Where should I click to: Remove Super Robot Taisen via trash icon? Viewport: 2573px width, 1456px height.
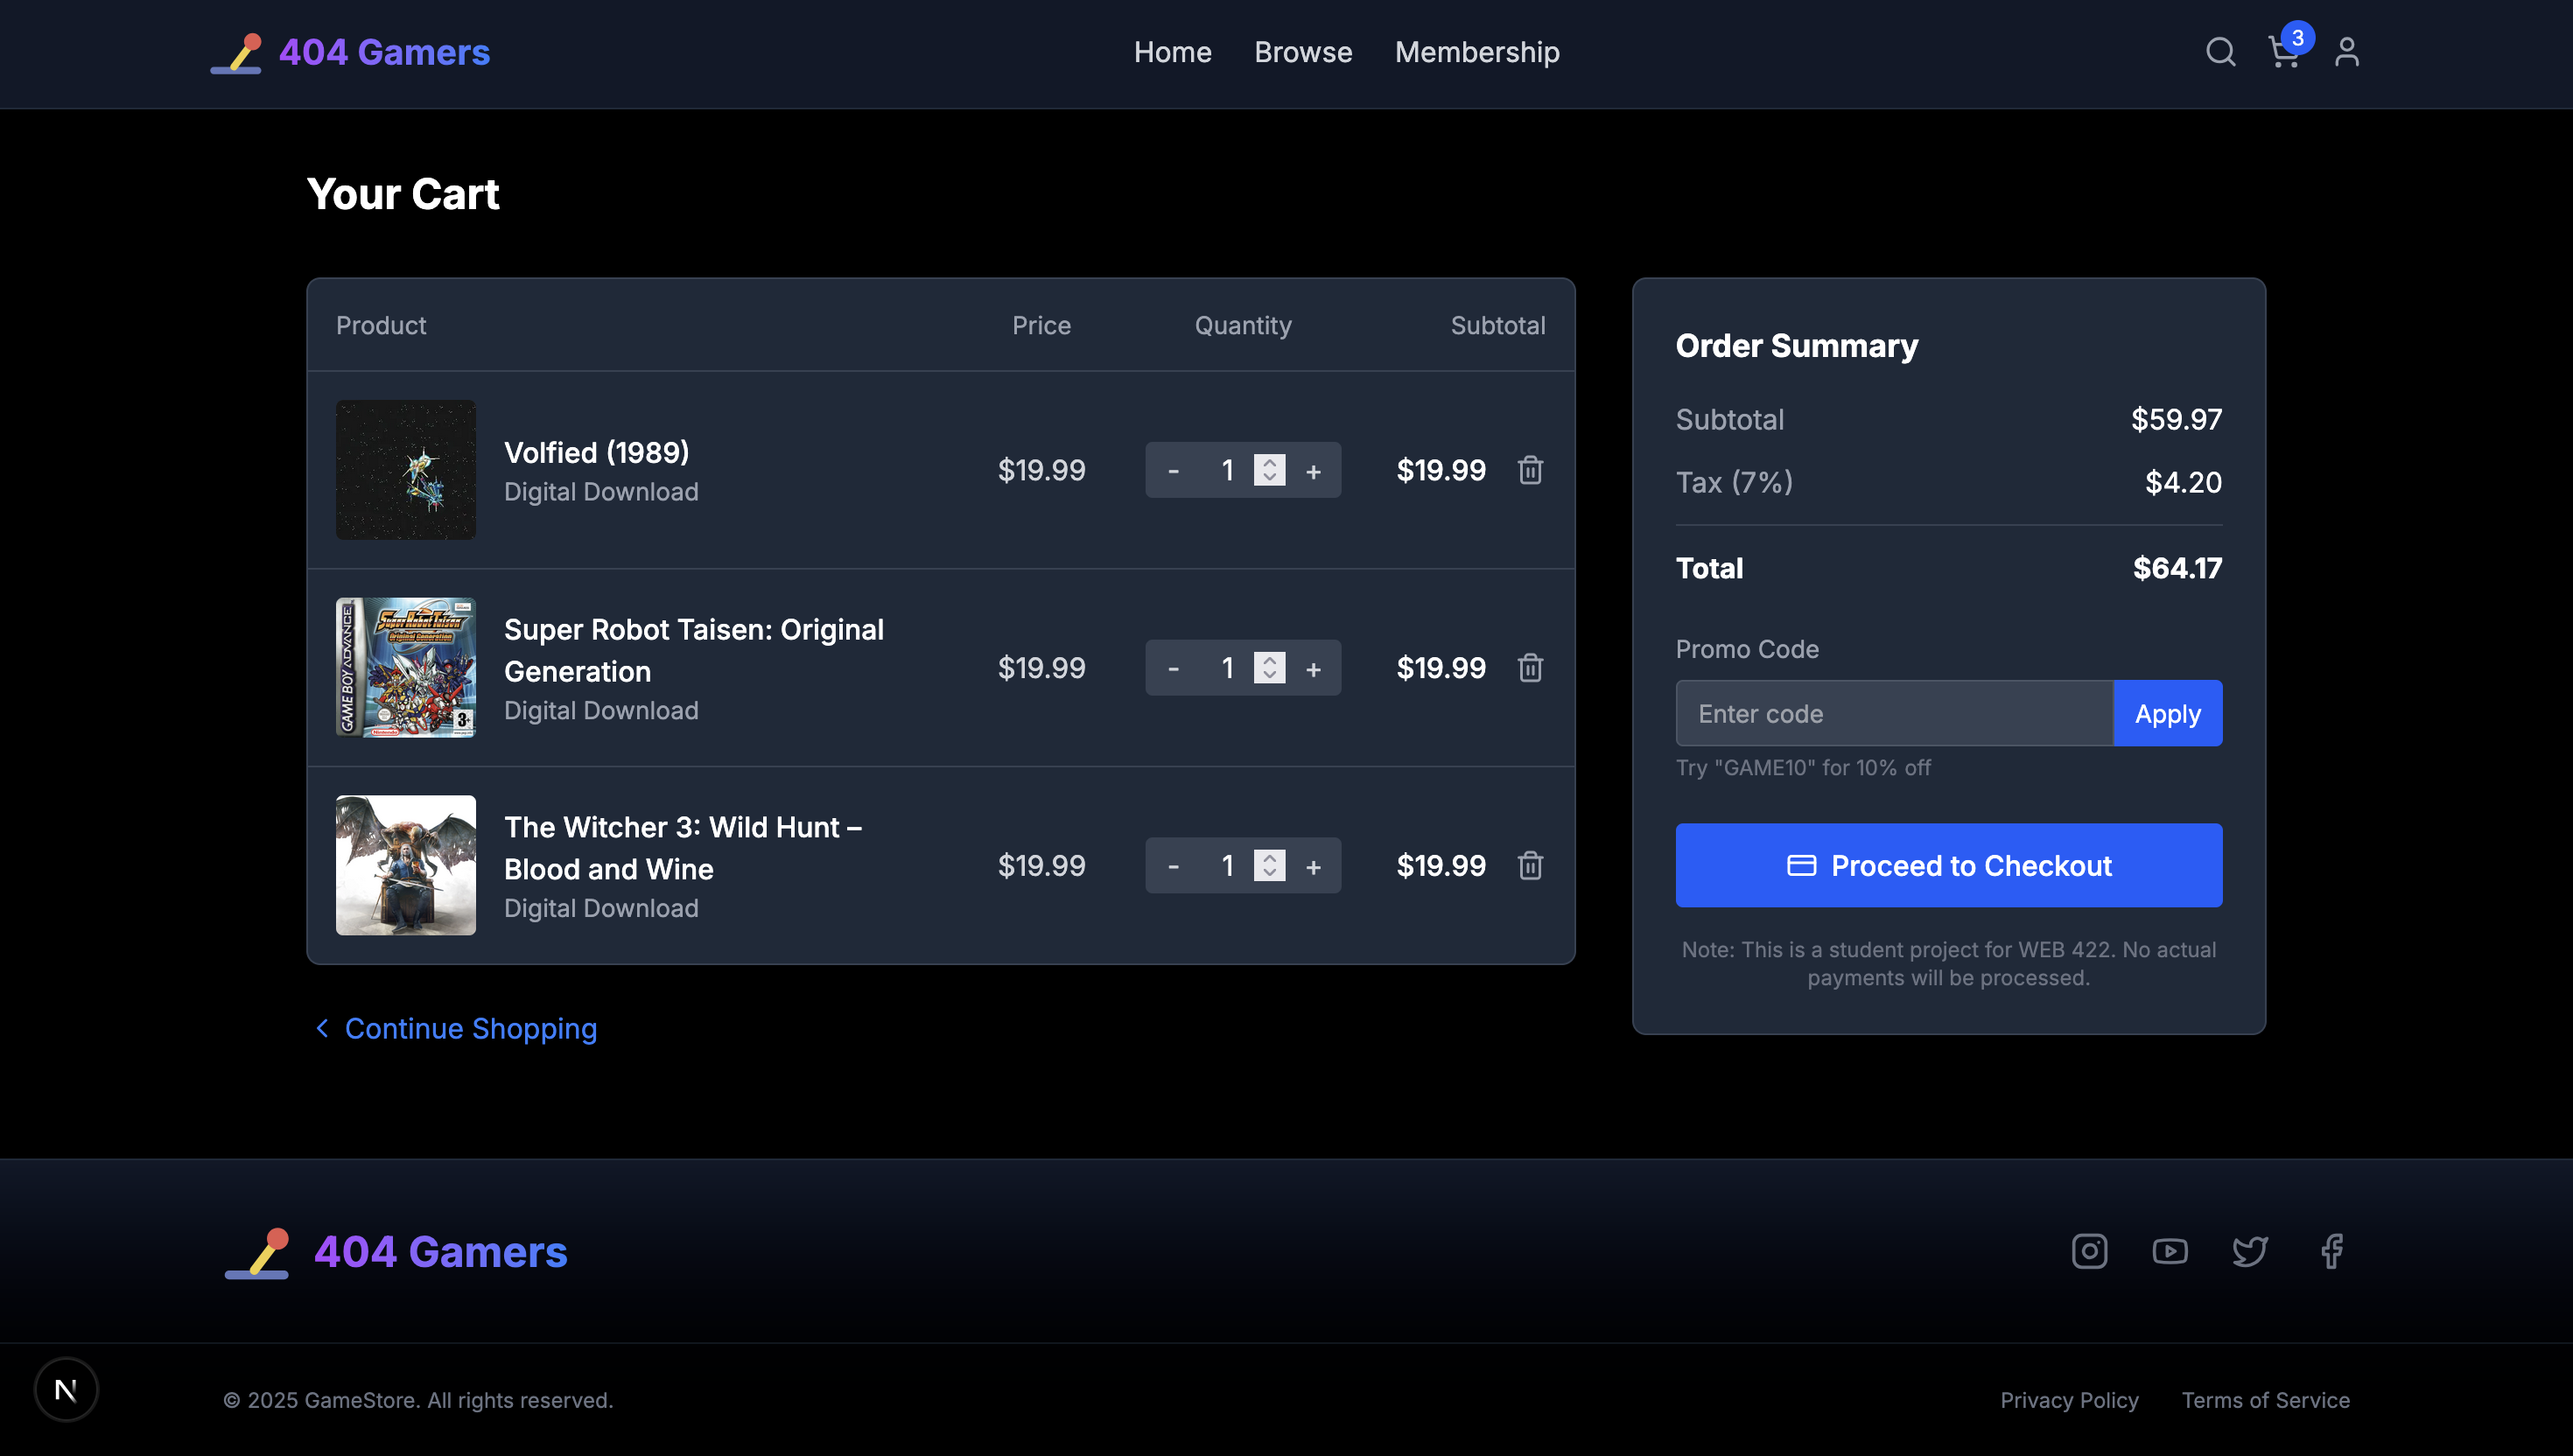[x=1530, y=668]
